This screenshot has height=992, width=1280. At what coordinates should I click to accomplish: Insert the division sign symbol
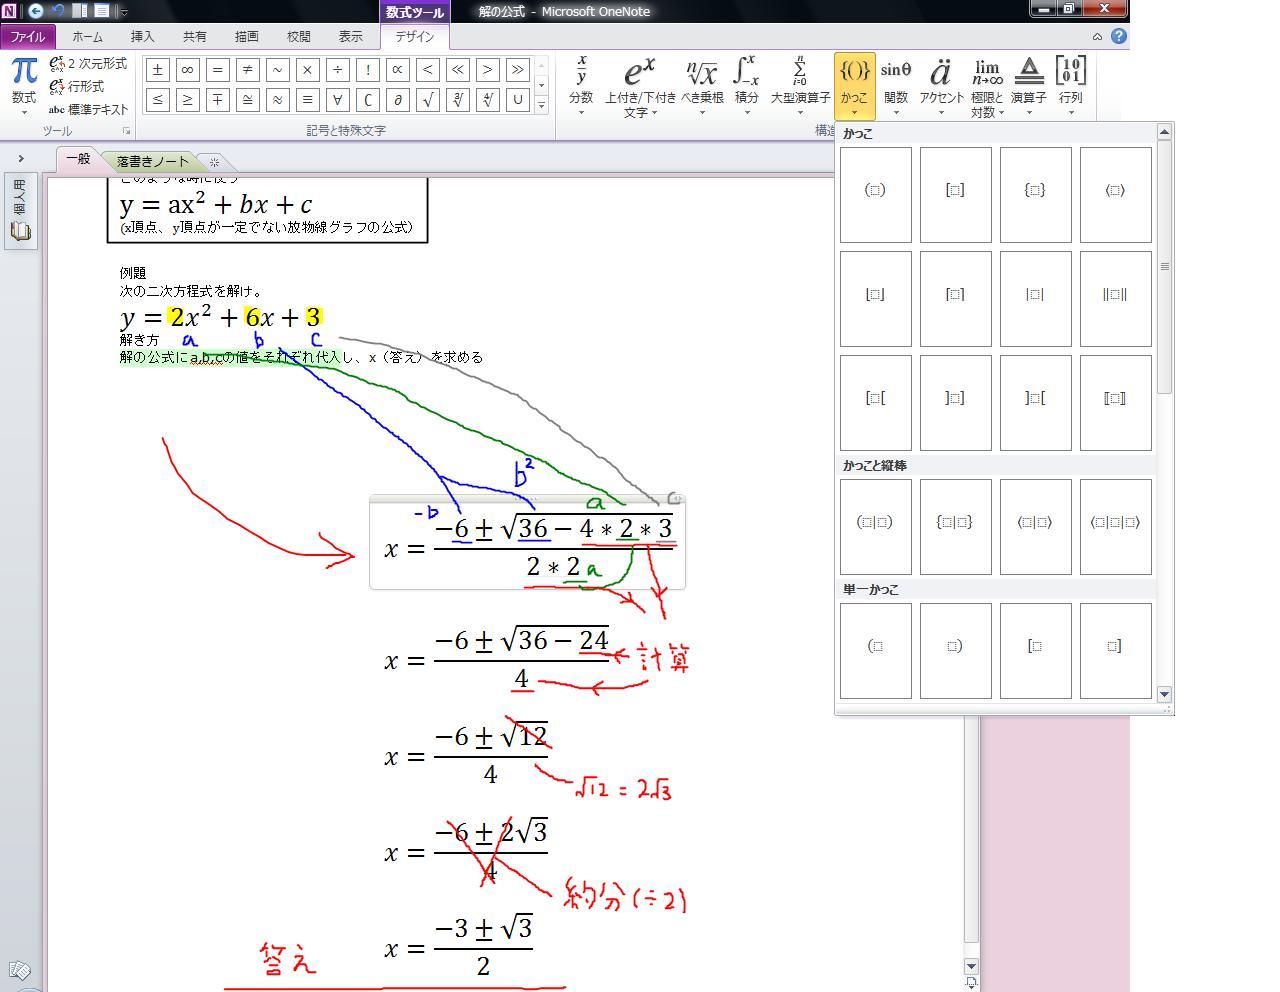pos(337,70)
